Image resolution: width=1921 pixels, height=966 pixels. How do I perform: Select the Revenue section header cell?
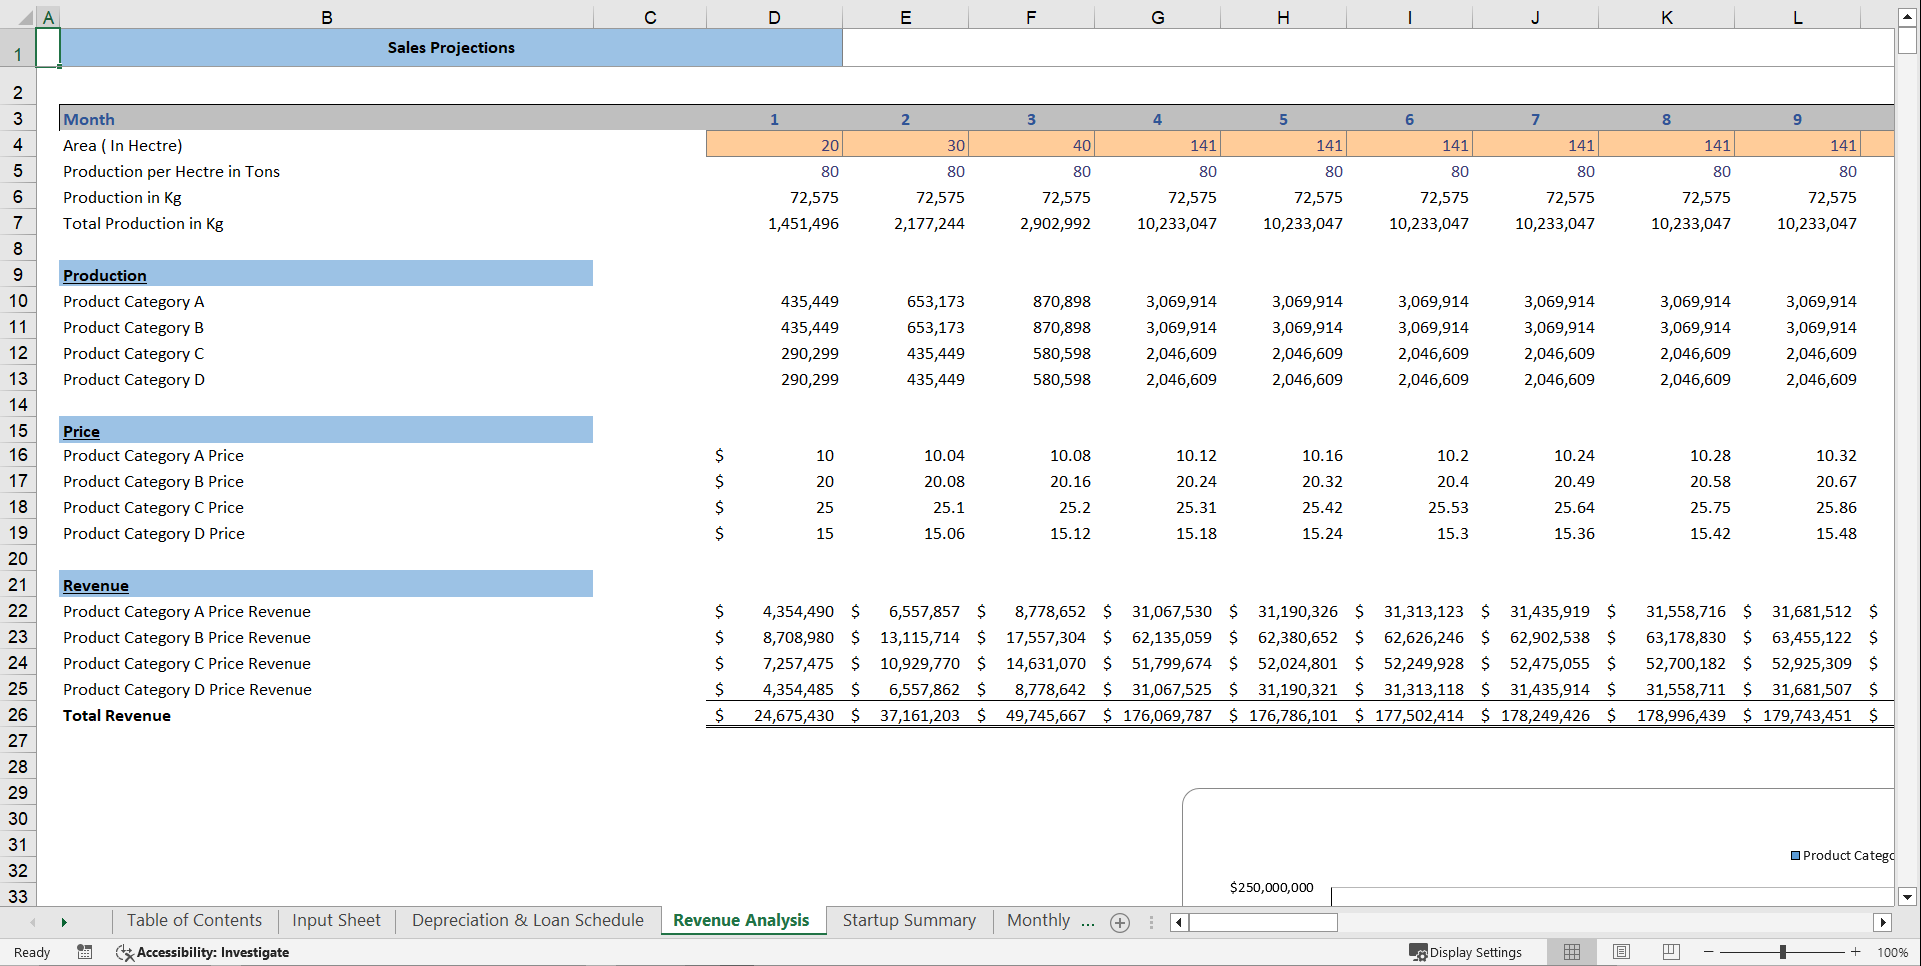pyautogui.click(x=326, y=585)
